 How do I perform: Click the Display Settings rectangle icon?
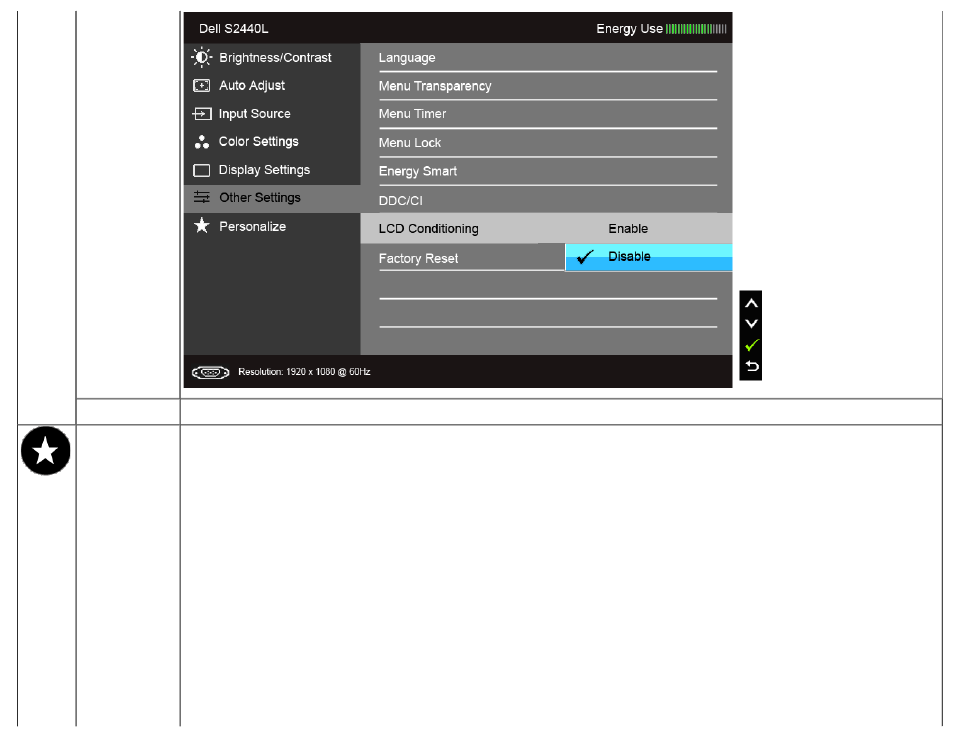(201, 170)
